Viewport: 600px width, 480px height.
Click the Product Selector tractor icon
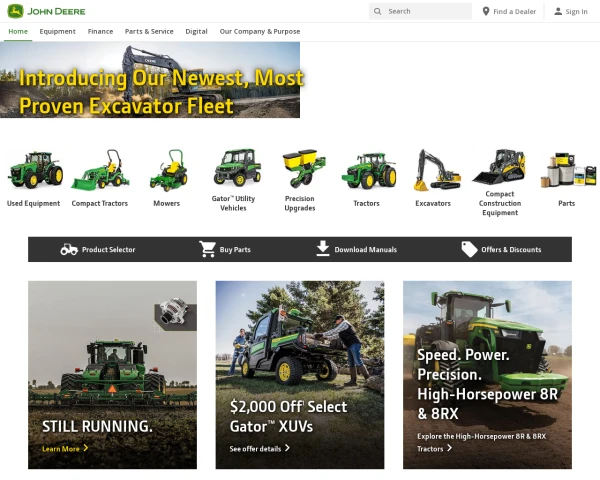coord(69,250)
